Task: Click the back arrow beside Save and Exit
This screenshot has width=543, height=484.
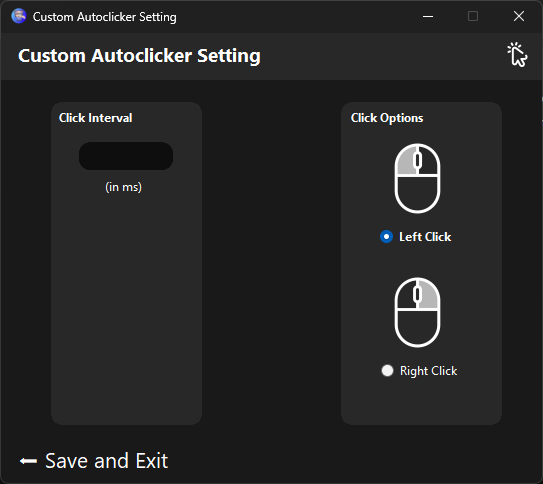Action: click(x=28, y=461)
